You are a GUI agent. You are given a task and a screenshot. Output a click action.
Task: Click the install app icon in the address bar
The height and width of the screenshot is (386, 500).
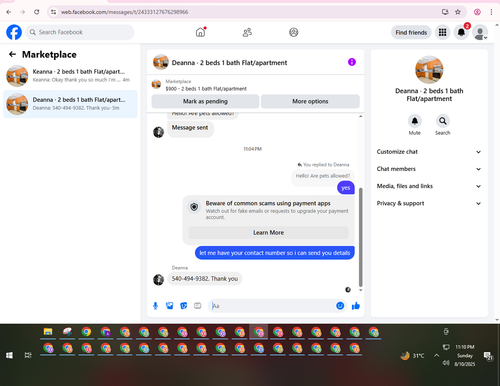click(445, 12)
